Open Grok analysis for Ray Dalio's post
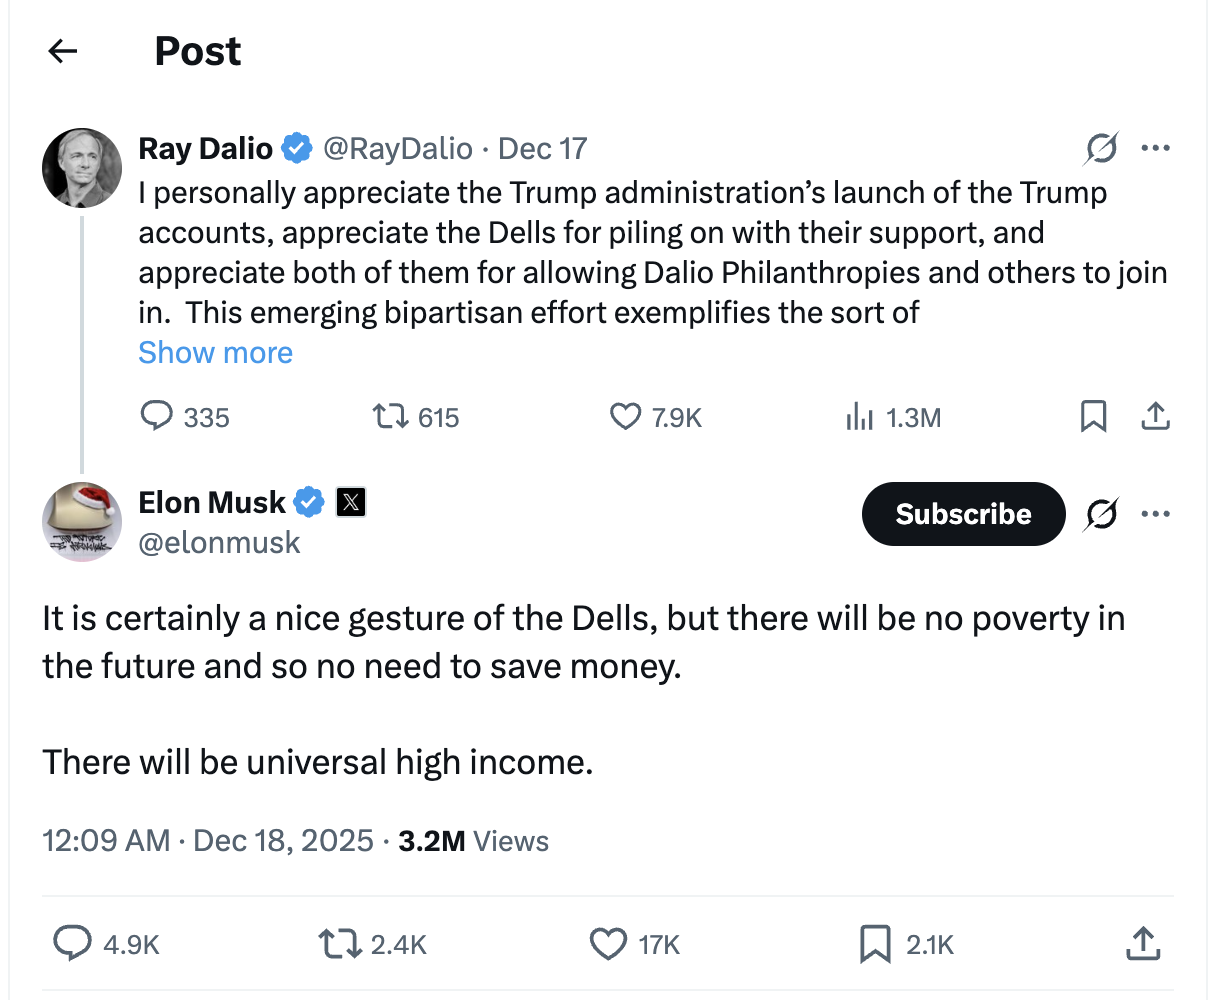 tap(1100, 147)
